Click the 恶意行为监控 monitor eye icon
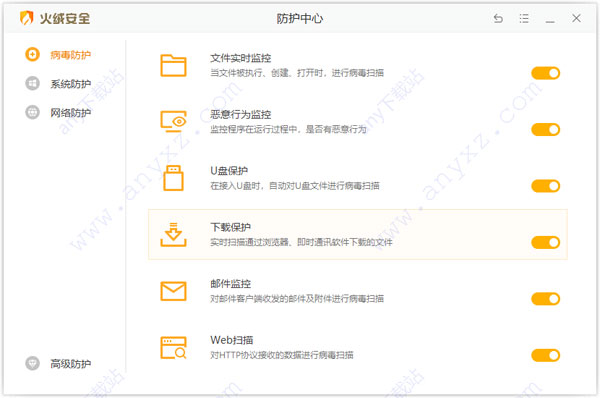 tap(173, 121)
